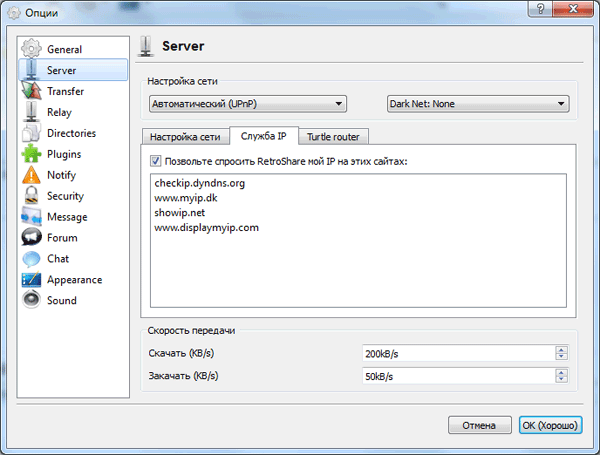Open the Relay server icon
Screen dimensions: 600x455
(x=31, y=112)
